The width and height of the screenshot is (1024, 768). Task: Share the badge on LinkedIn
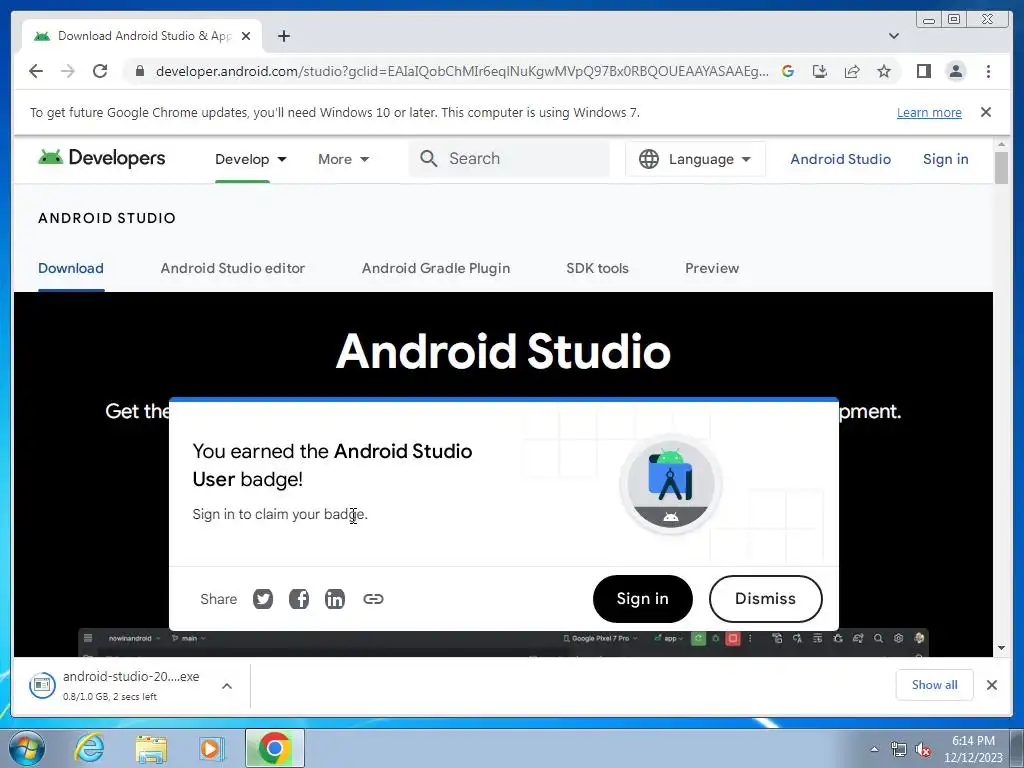(x=335, y=599)
